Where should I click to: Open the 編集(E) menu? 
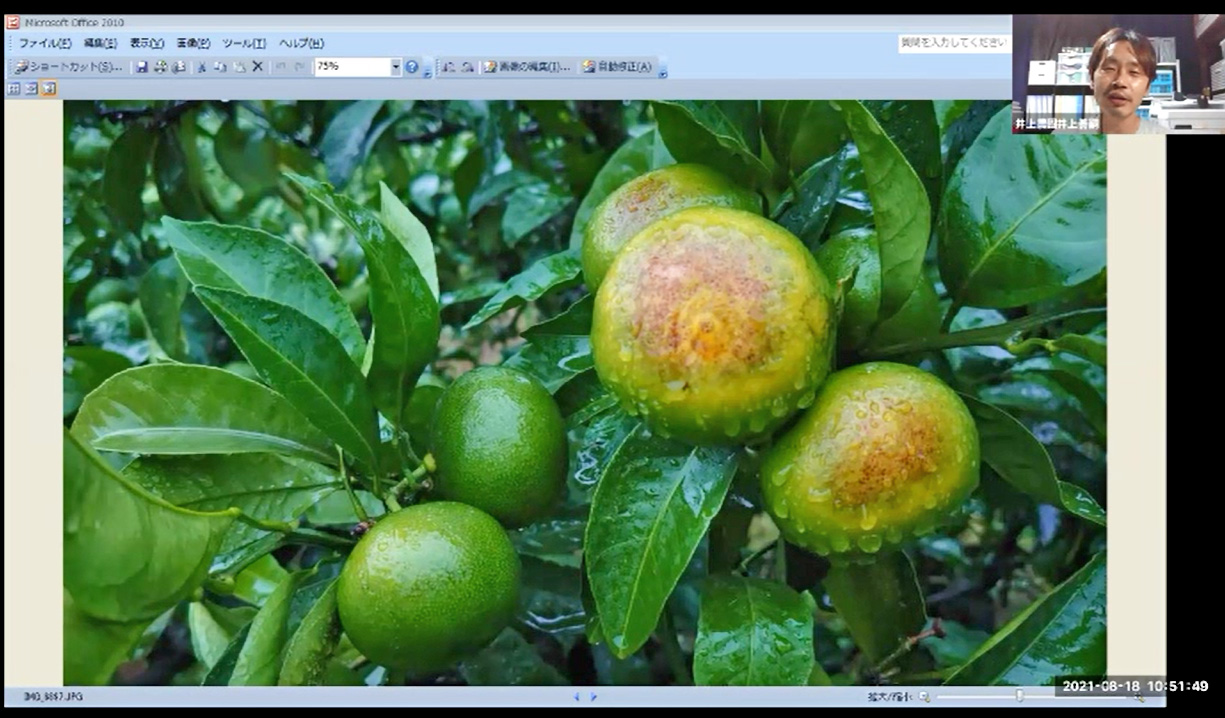coord(100,43)
